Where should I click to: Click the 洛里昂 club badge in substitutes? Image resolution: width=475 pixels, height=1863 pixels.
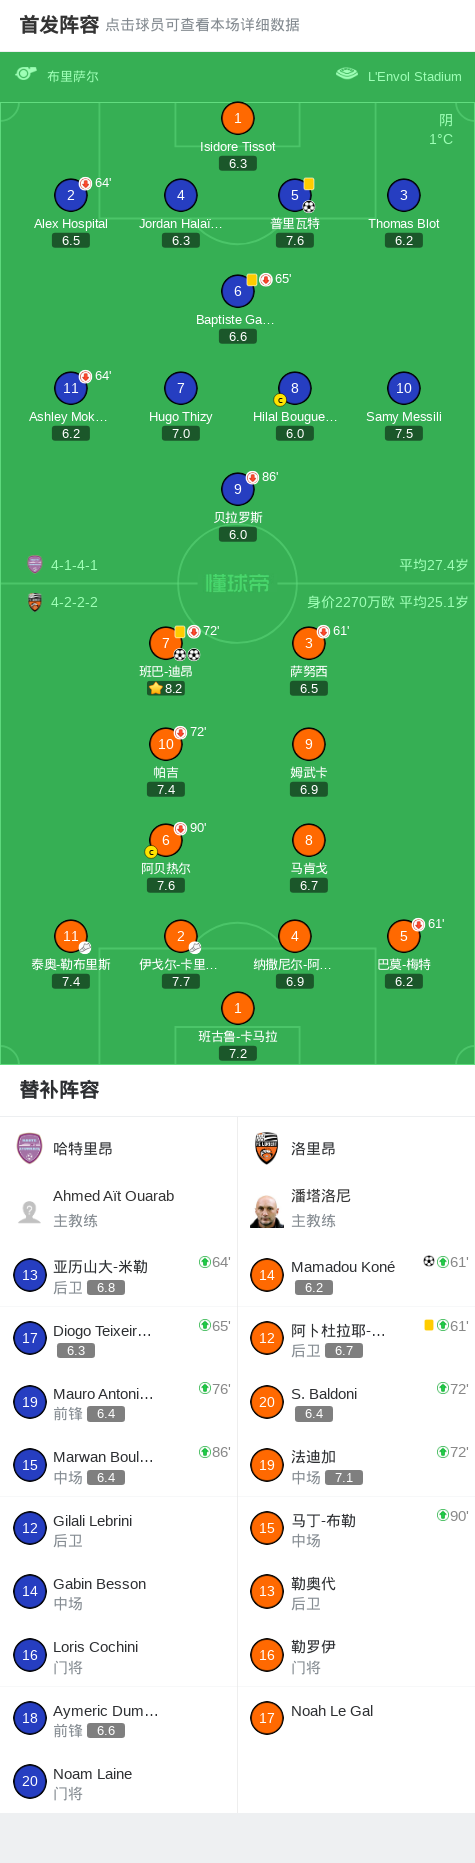(266, 1148)
